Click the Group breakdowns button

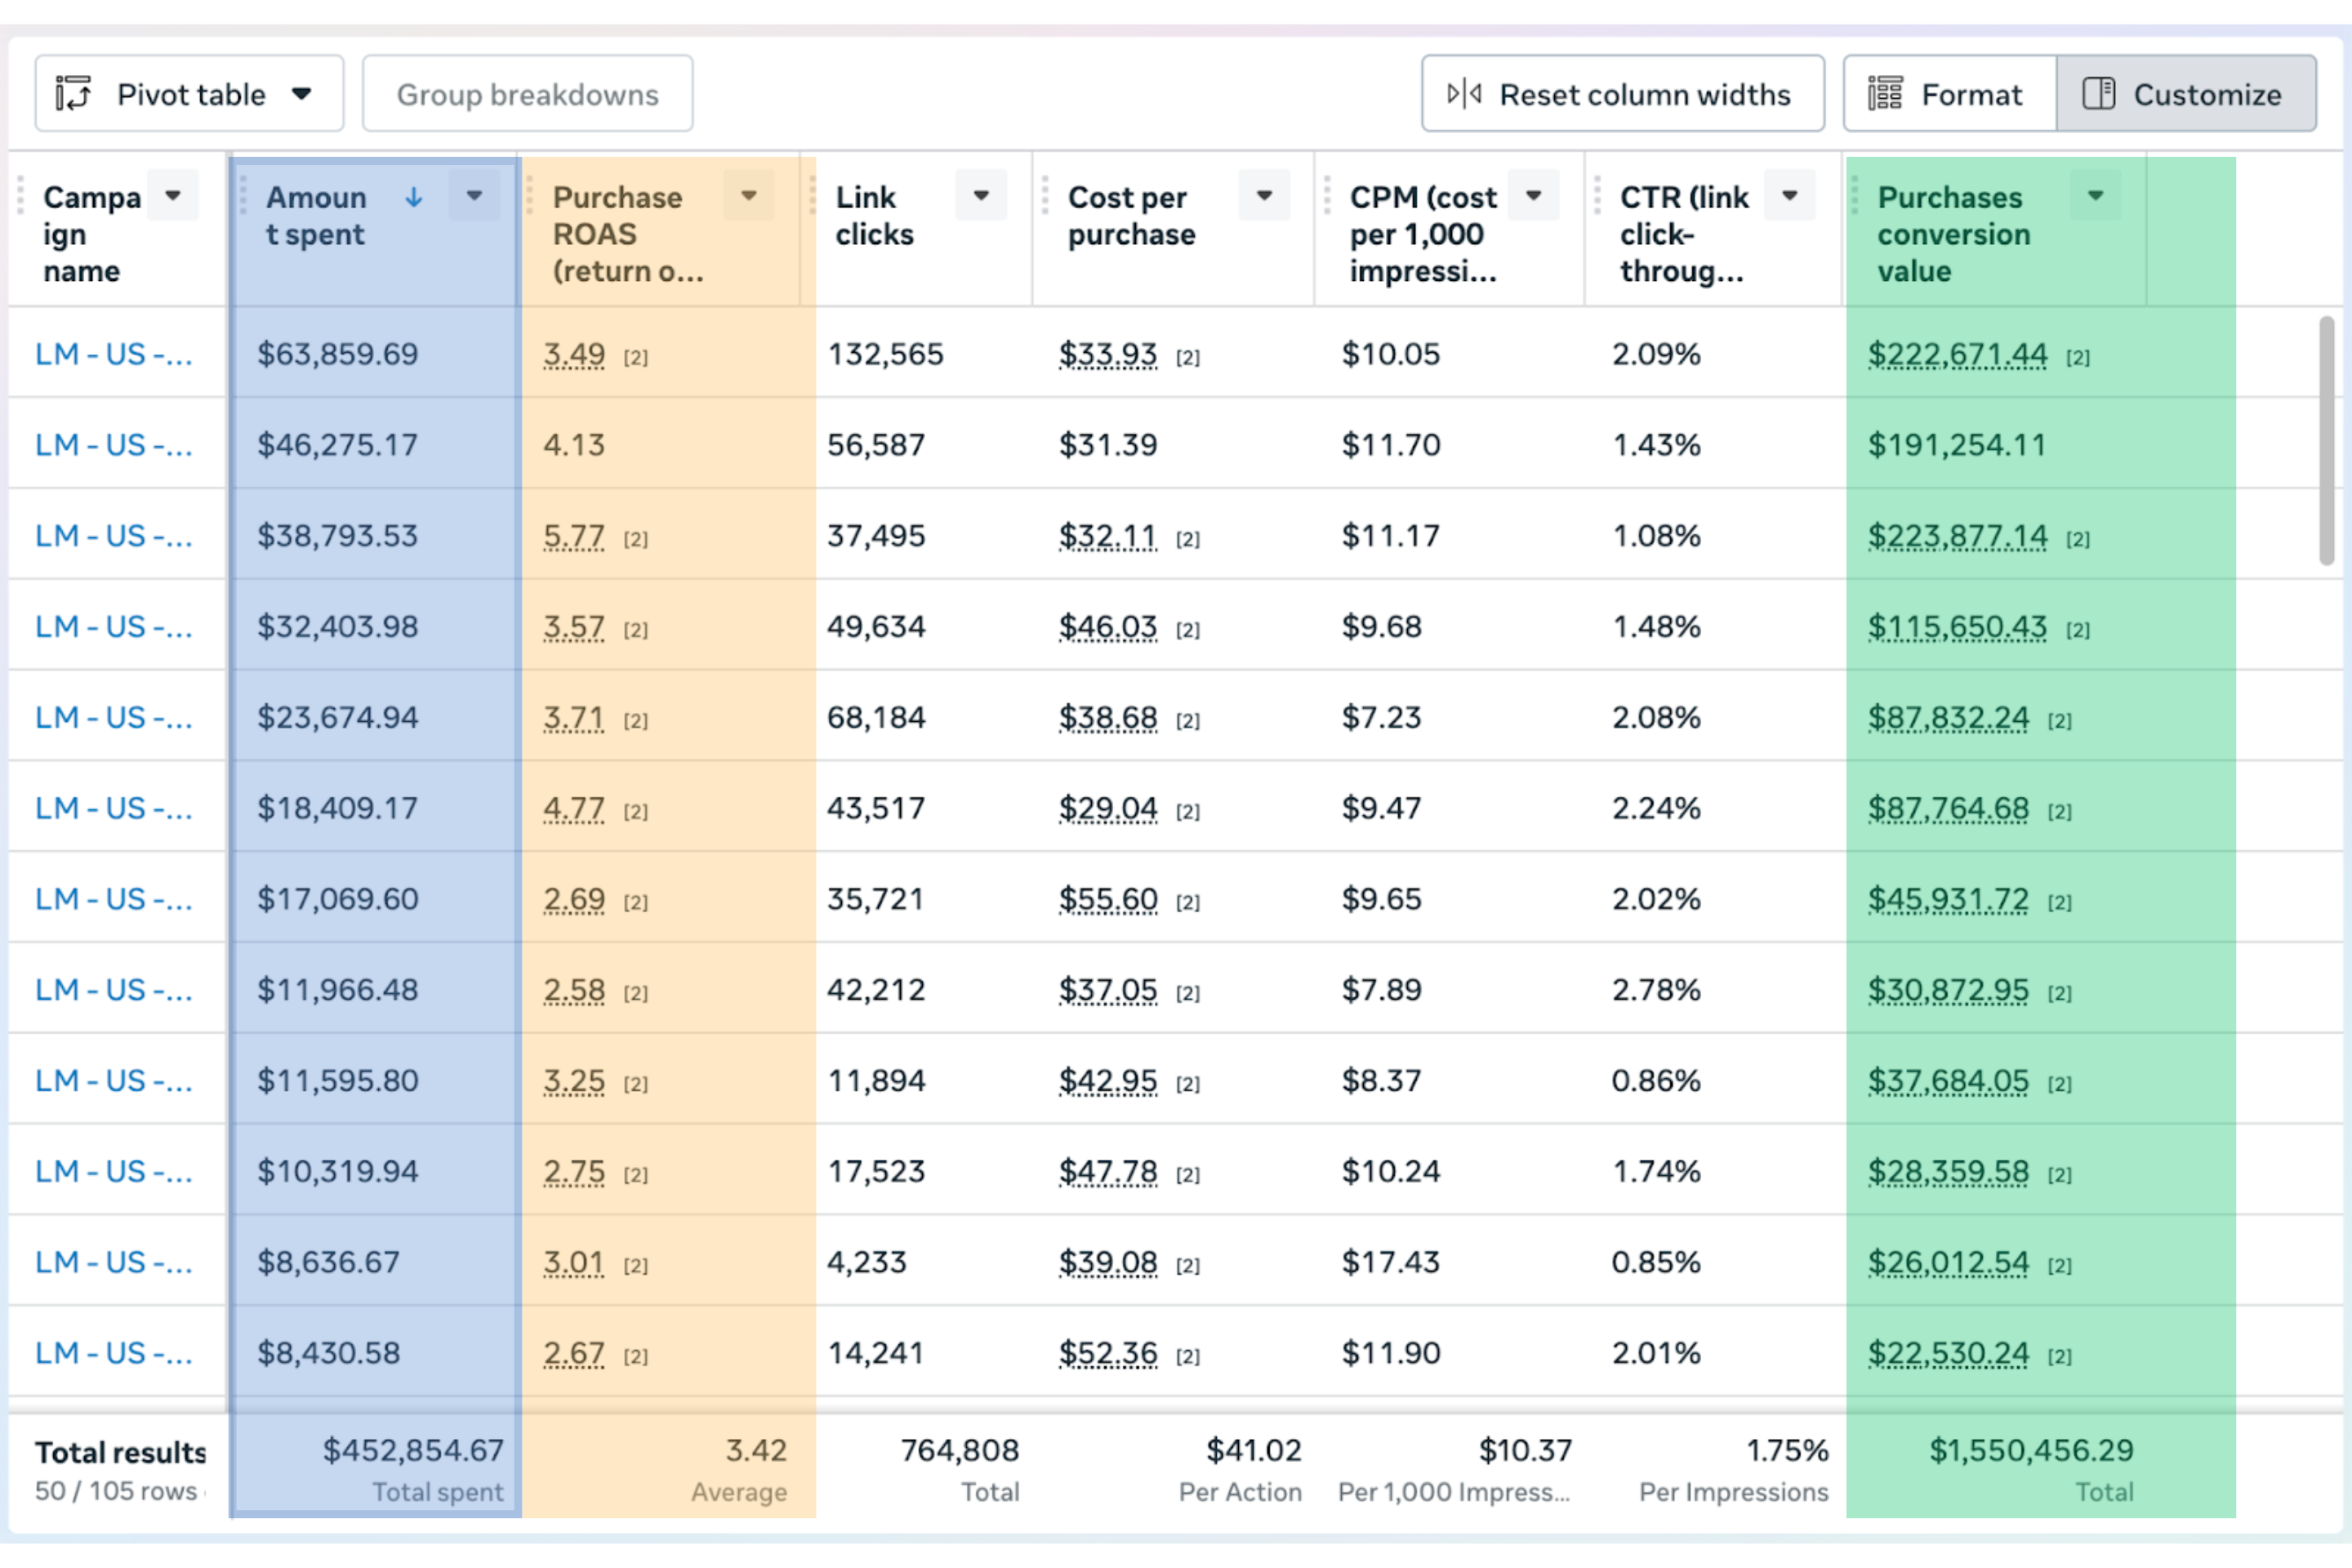527,94
